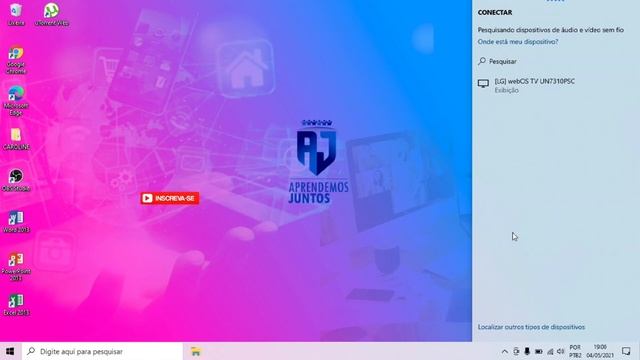Open 'Localizar outros tipos de dispositivos' link

click(531, 327)
